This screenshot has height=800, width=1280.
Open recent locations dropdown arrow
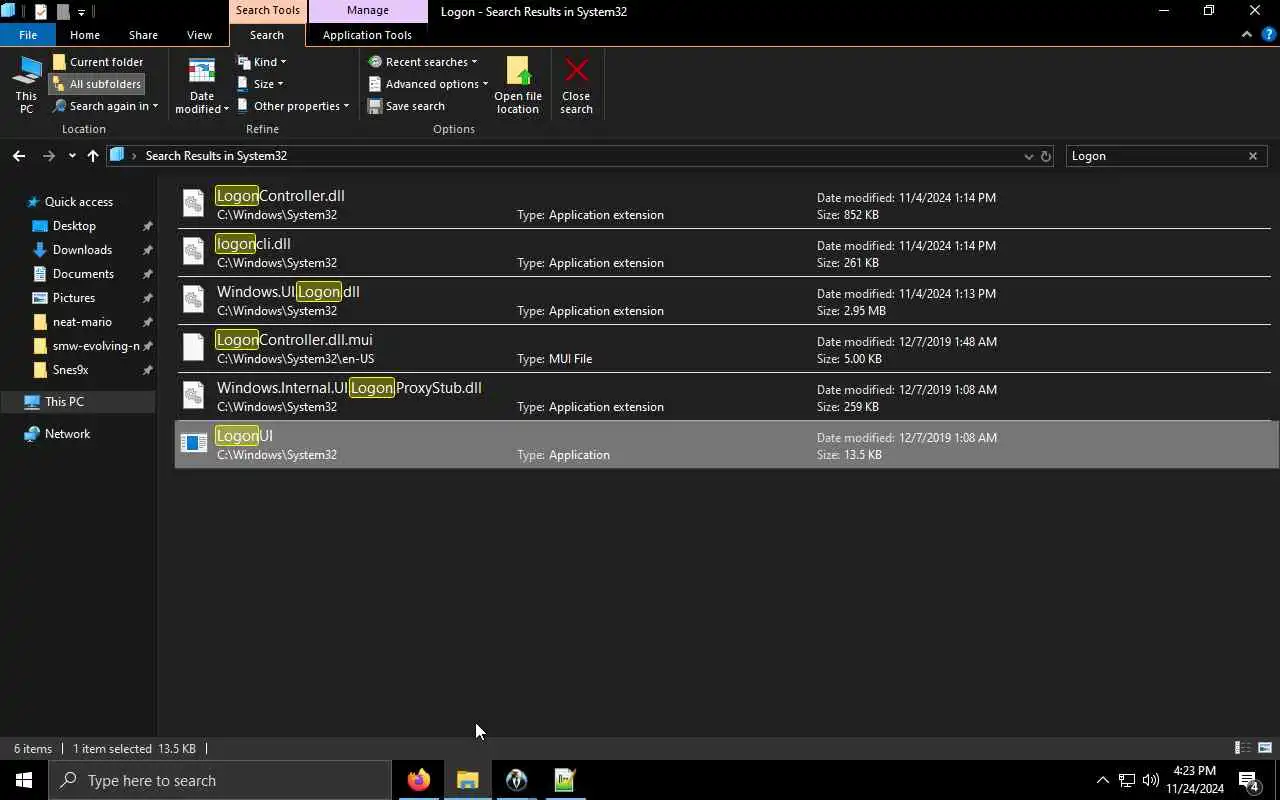click(72, 156)
